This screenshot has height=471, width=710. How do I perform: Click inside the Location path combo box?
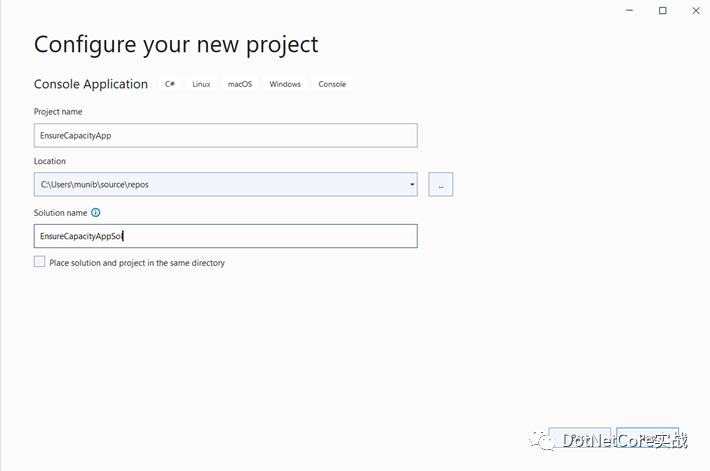click(220, 184)
